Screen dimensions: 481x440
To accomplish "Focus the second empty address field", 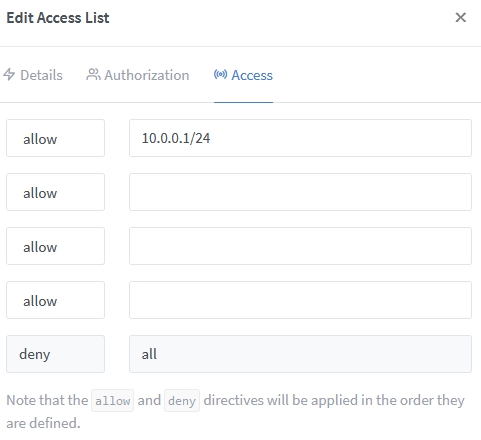I will pos(300,192).
